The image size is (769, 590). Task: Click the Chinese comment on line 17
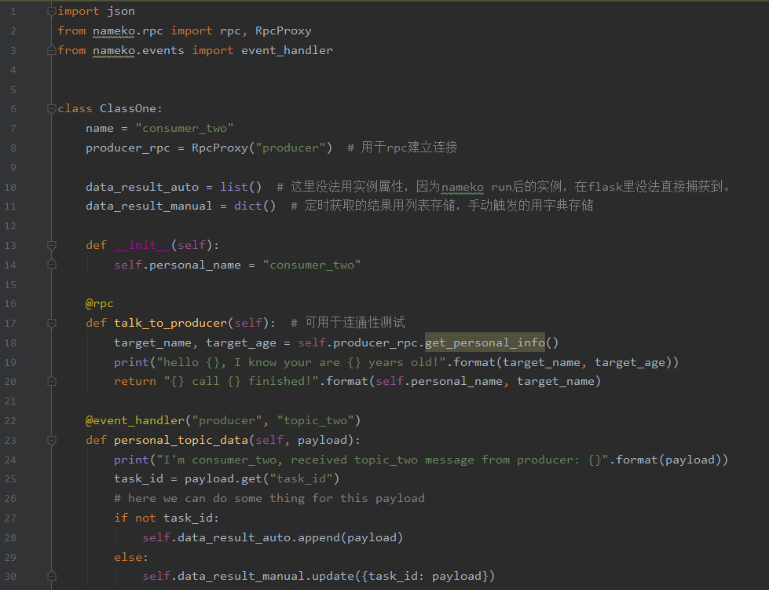pos(348,322)
